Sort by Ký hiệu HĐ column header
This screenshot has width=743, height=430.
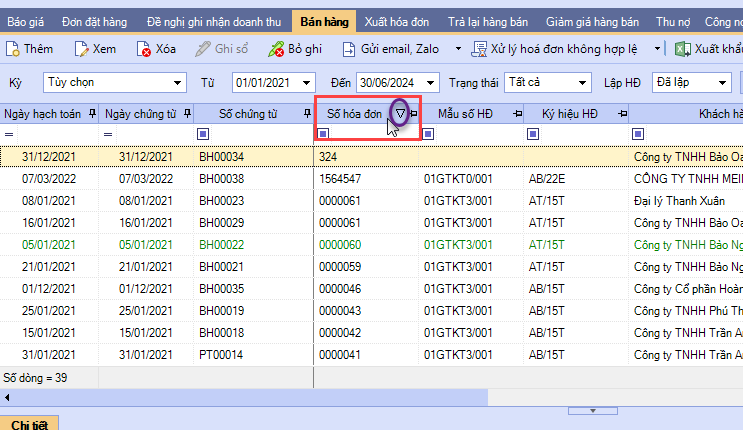click(x=570, y=114)
